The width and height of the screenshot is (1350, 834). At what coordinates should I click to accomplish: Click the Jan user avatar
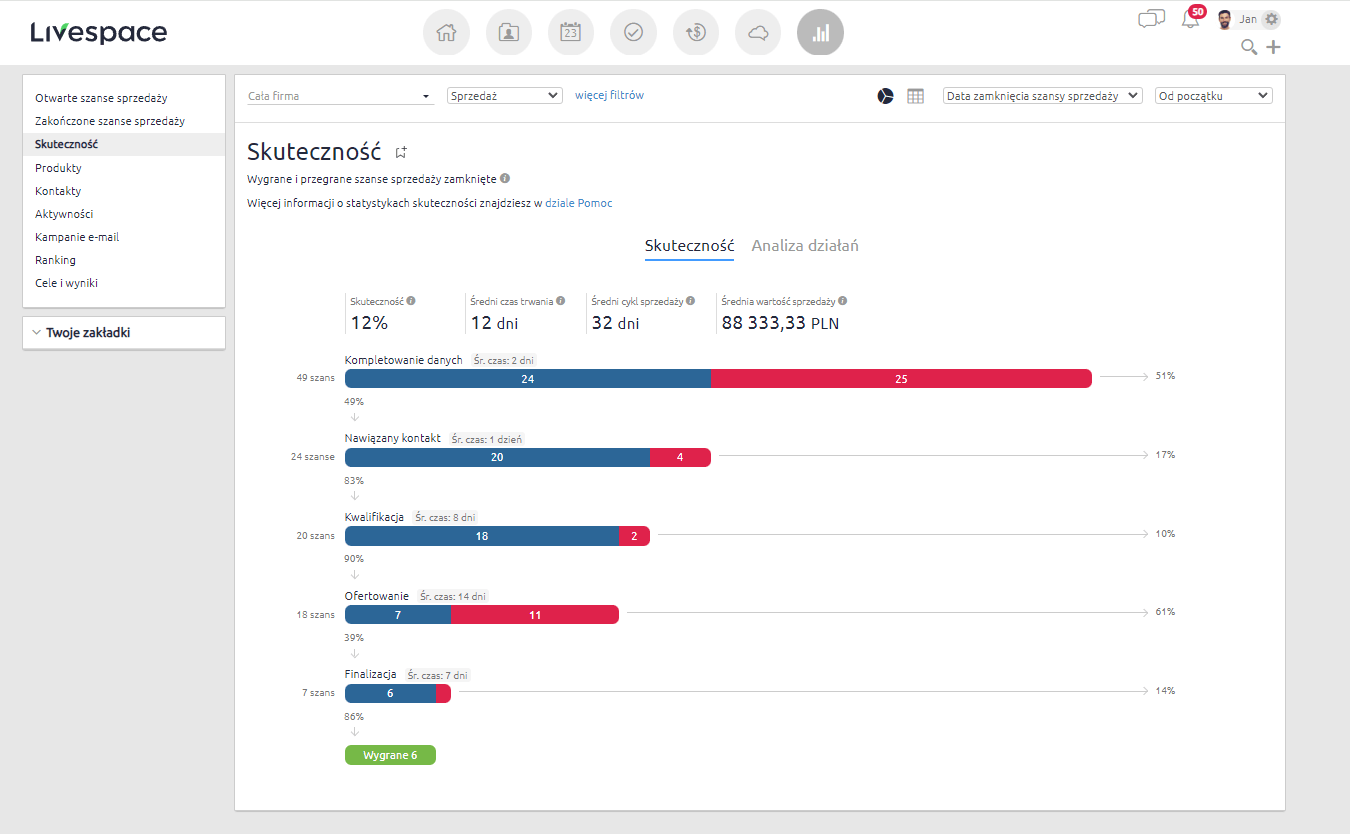tap(1224, 19)
